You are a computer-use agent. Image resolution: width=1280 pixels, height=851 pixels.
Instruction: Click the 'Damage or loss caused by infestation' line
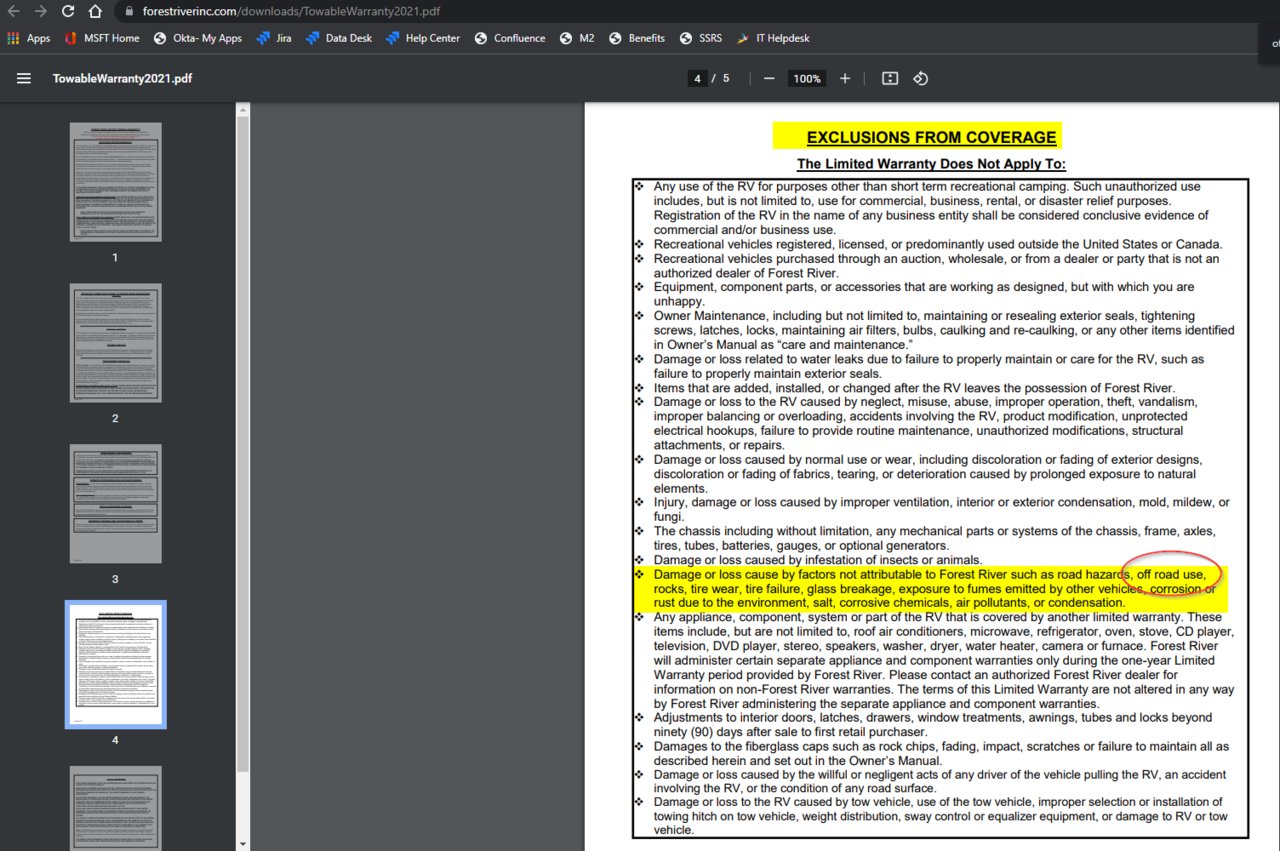(x=817, y=560)
